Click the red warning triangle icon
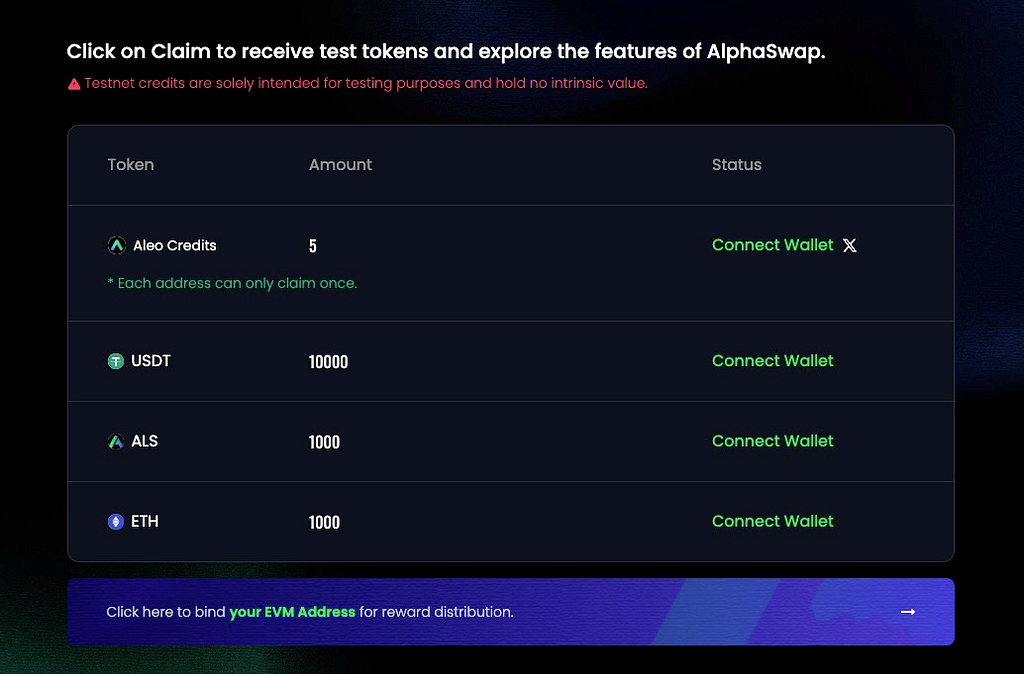Image resolution: width=1024 pixels, height=674 pixels. click(74, 84)
